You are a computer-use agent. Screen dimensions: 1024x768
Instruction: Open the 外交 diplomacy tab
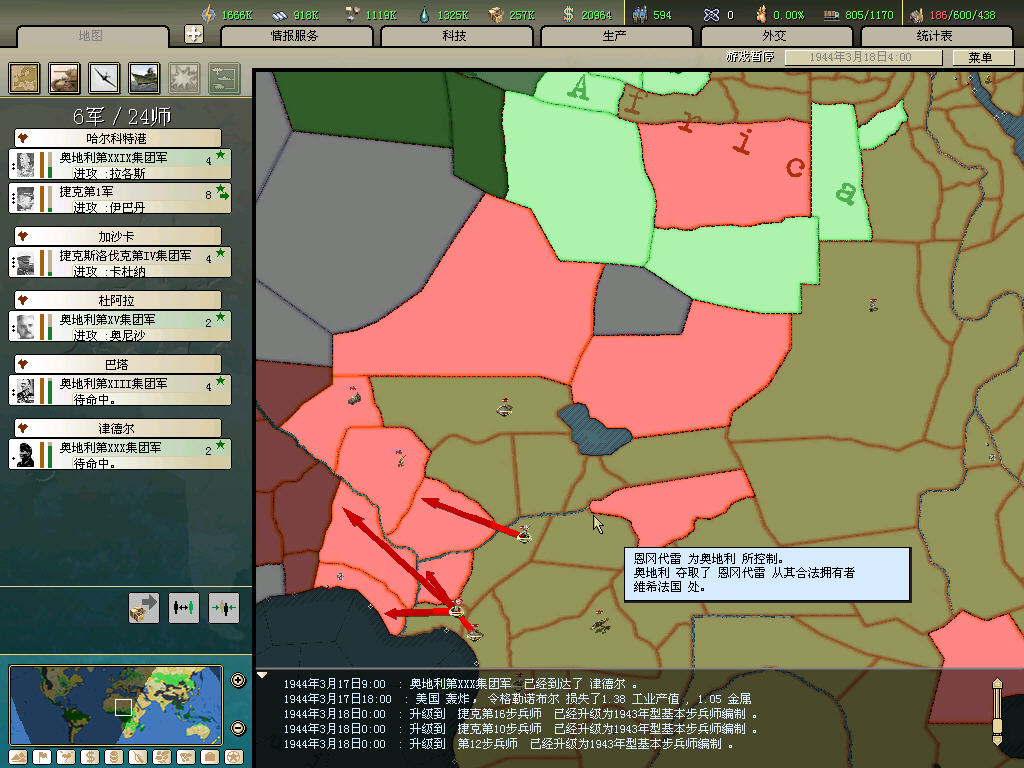coord(774,36)
